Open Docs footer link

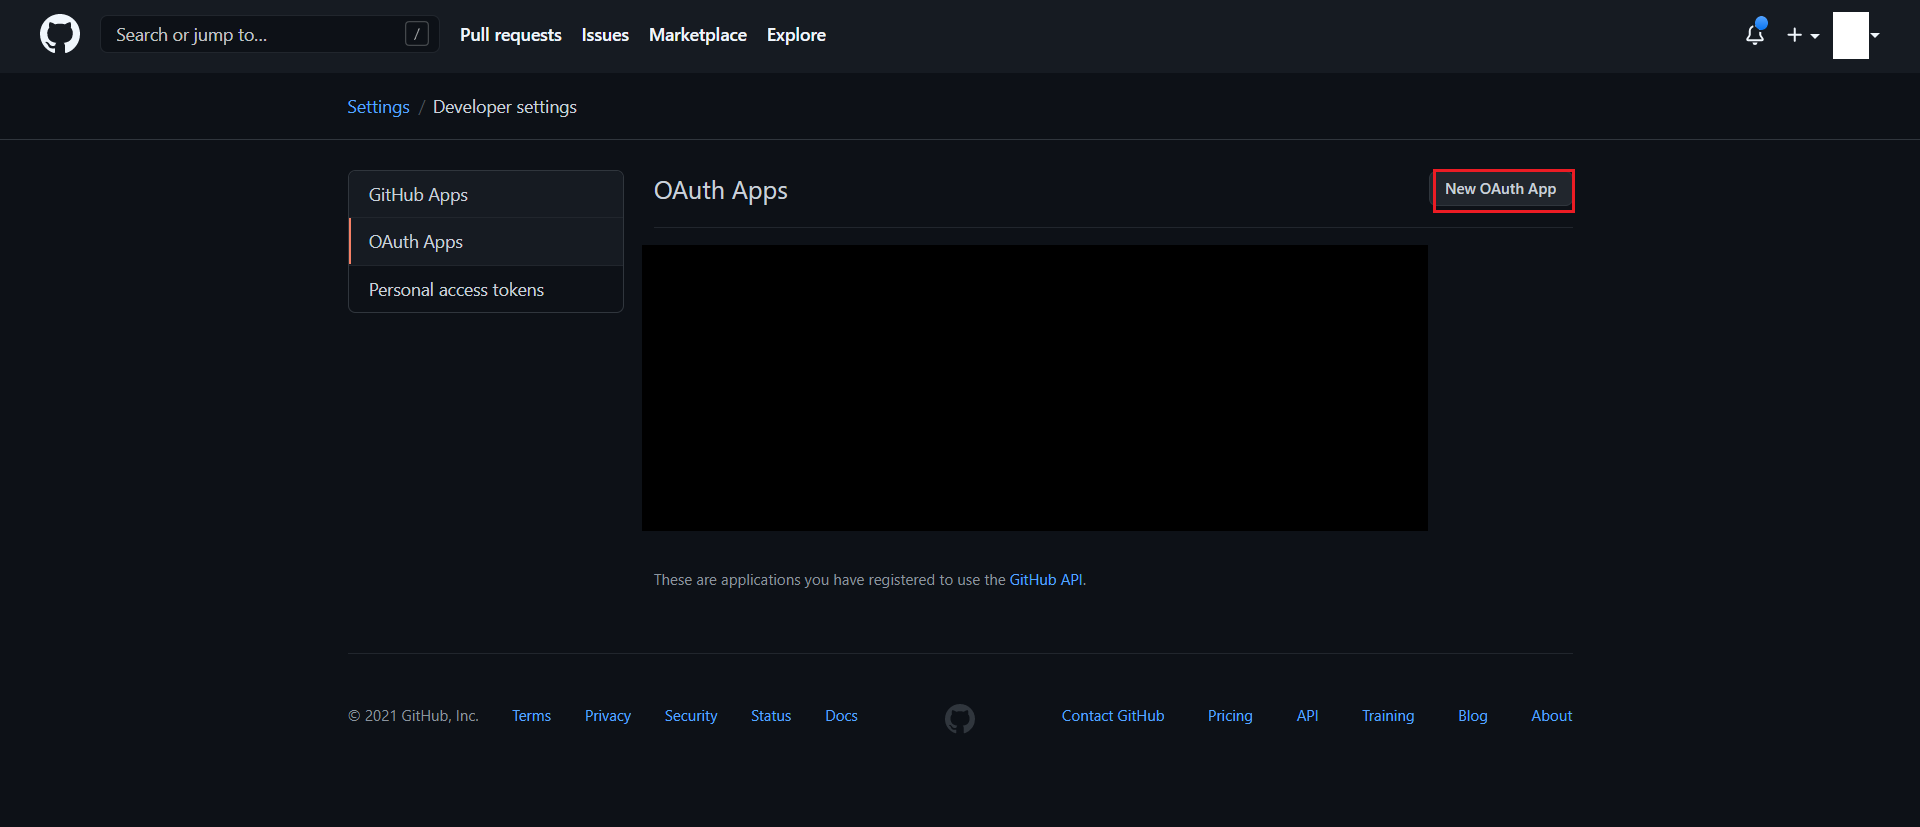tap(842, 716)
